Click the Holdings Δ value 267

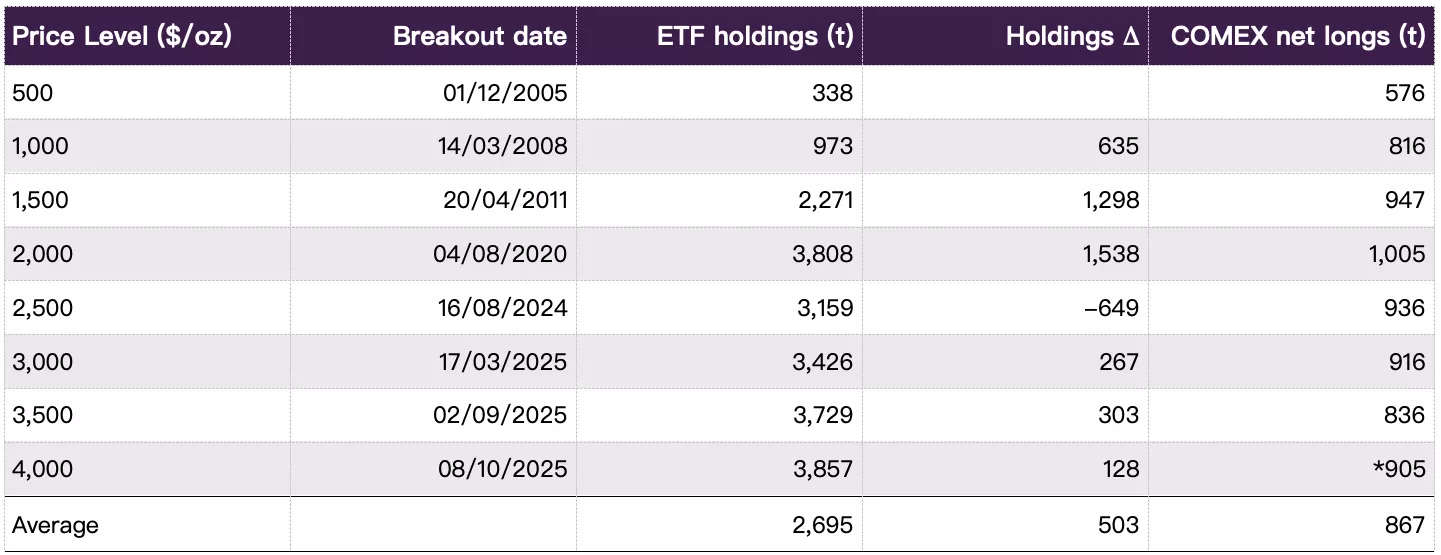[1119, 362]
